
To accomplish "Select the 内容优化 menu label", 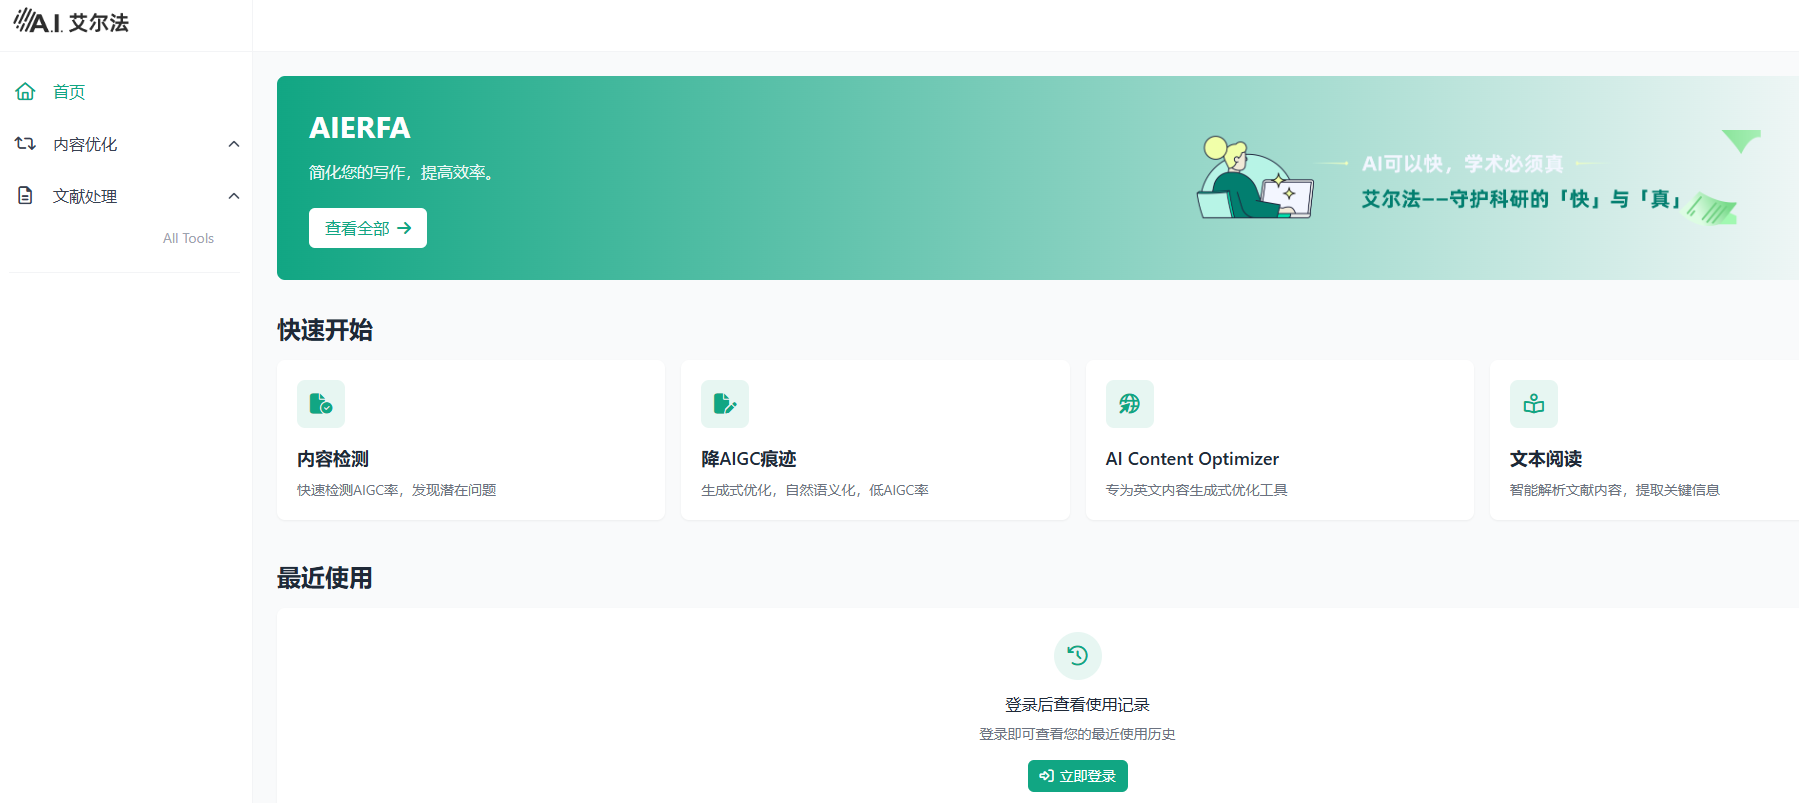I will [85, 144].
